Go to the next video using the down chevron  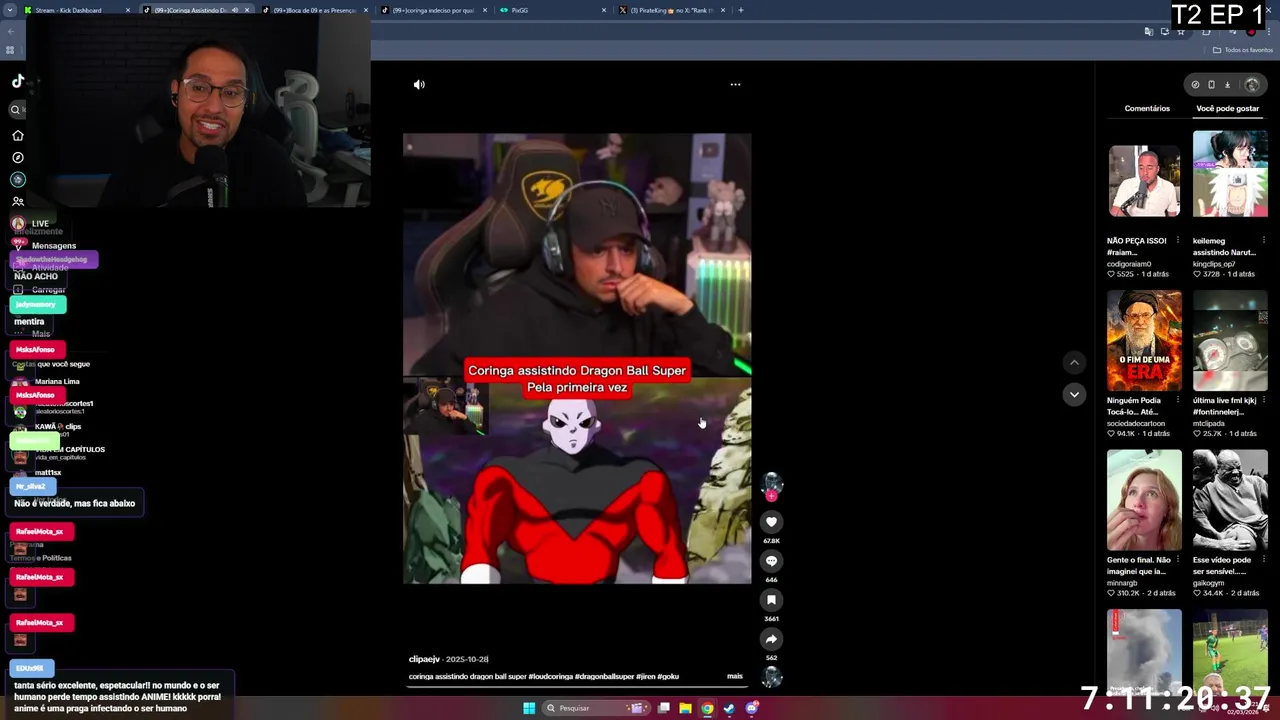click(x=1074, y=395)
